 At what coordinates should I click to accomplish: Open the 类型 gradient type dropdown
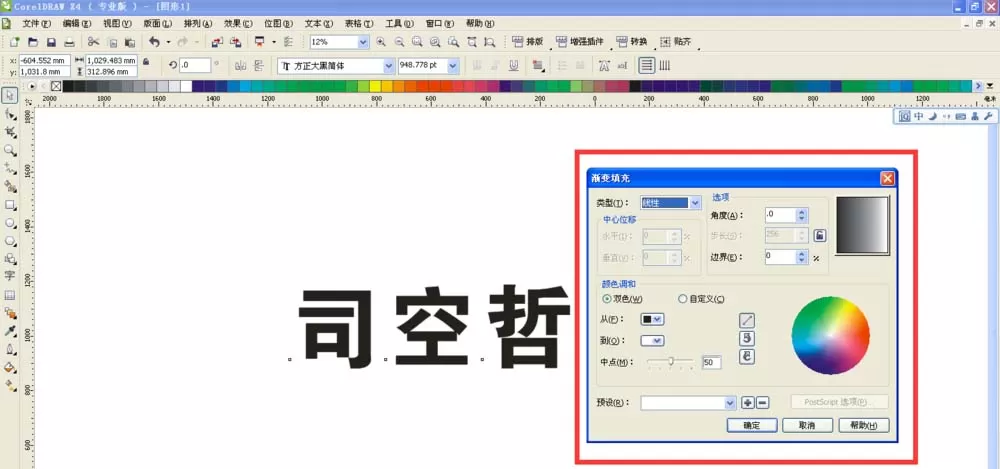coord(670,203)
